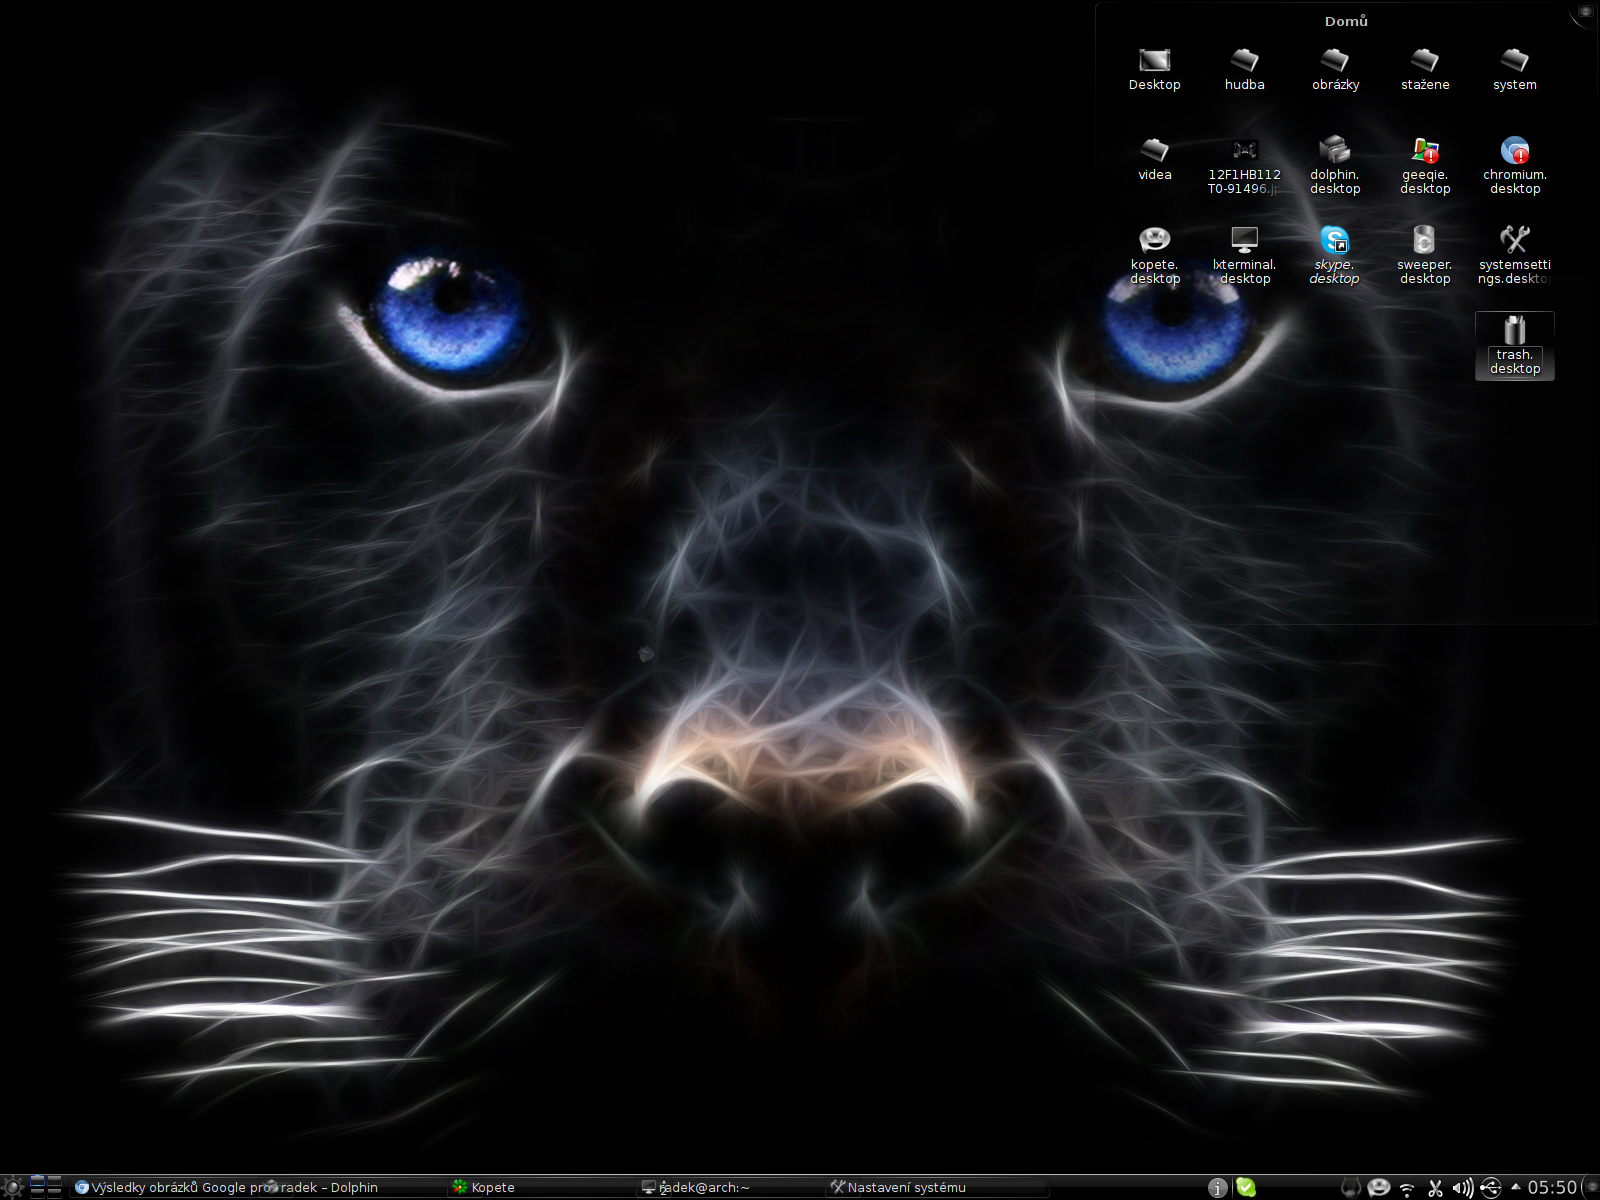Open the Desktop folder in Domů
The image size is (1600, 1200).
pyautogui.click(x=1154, y=69)
